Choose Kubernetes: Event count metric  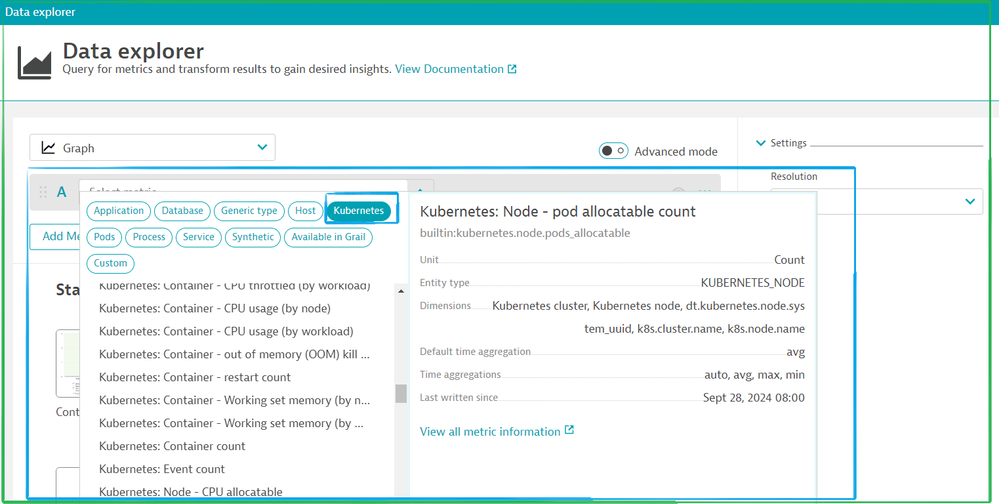click(x=162, y=469)
